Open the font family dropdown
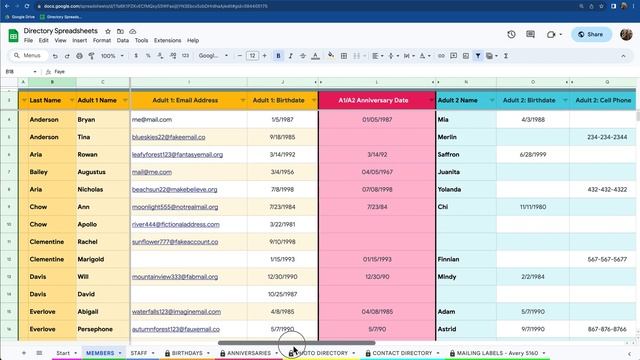The width and height of the screenshot is (640, 360). pos(213,56)
